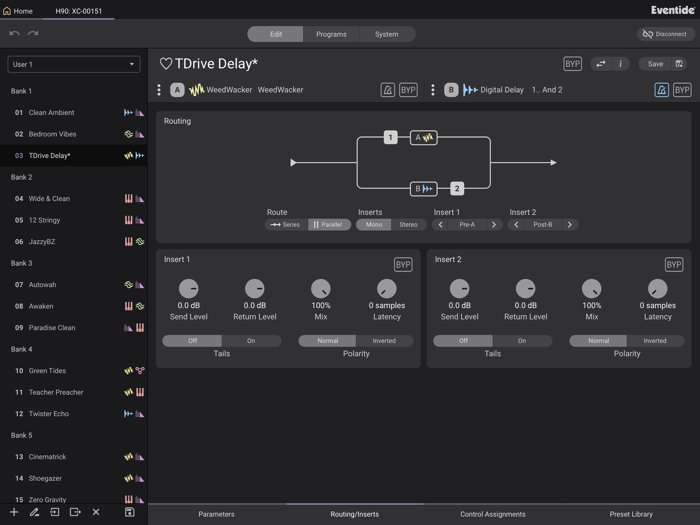
Task: Select program 01 Clean Ambient
Action: (74, 112)
